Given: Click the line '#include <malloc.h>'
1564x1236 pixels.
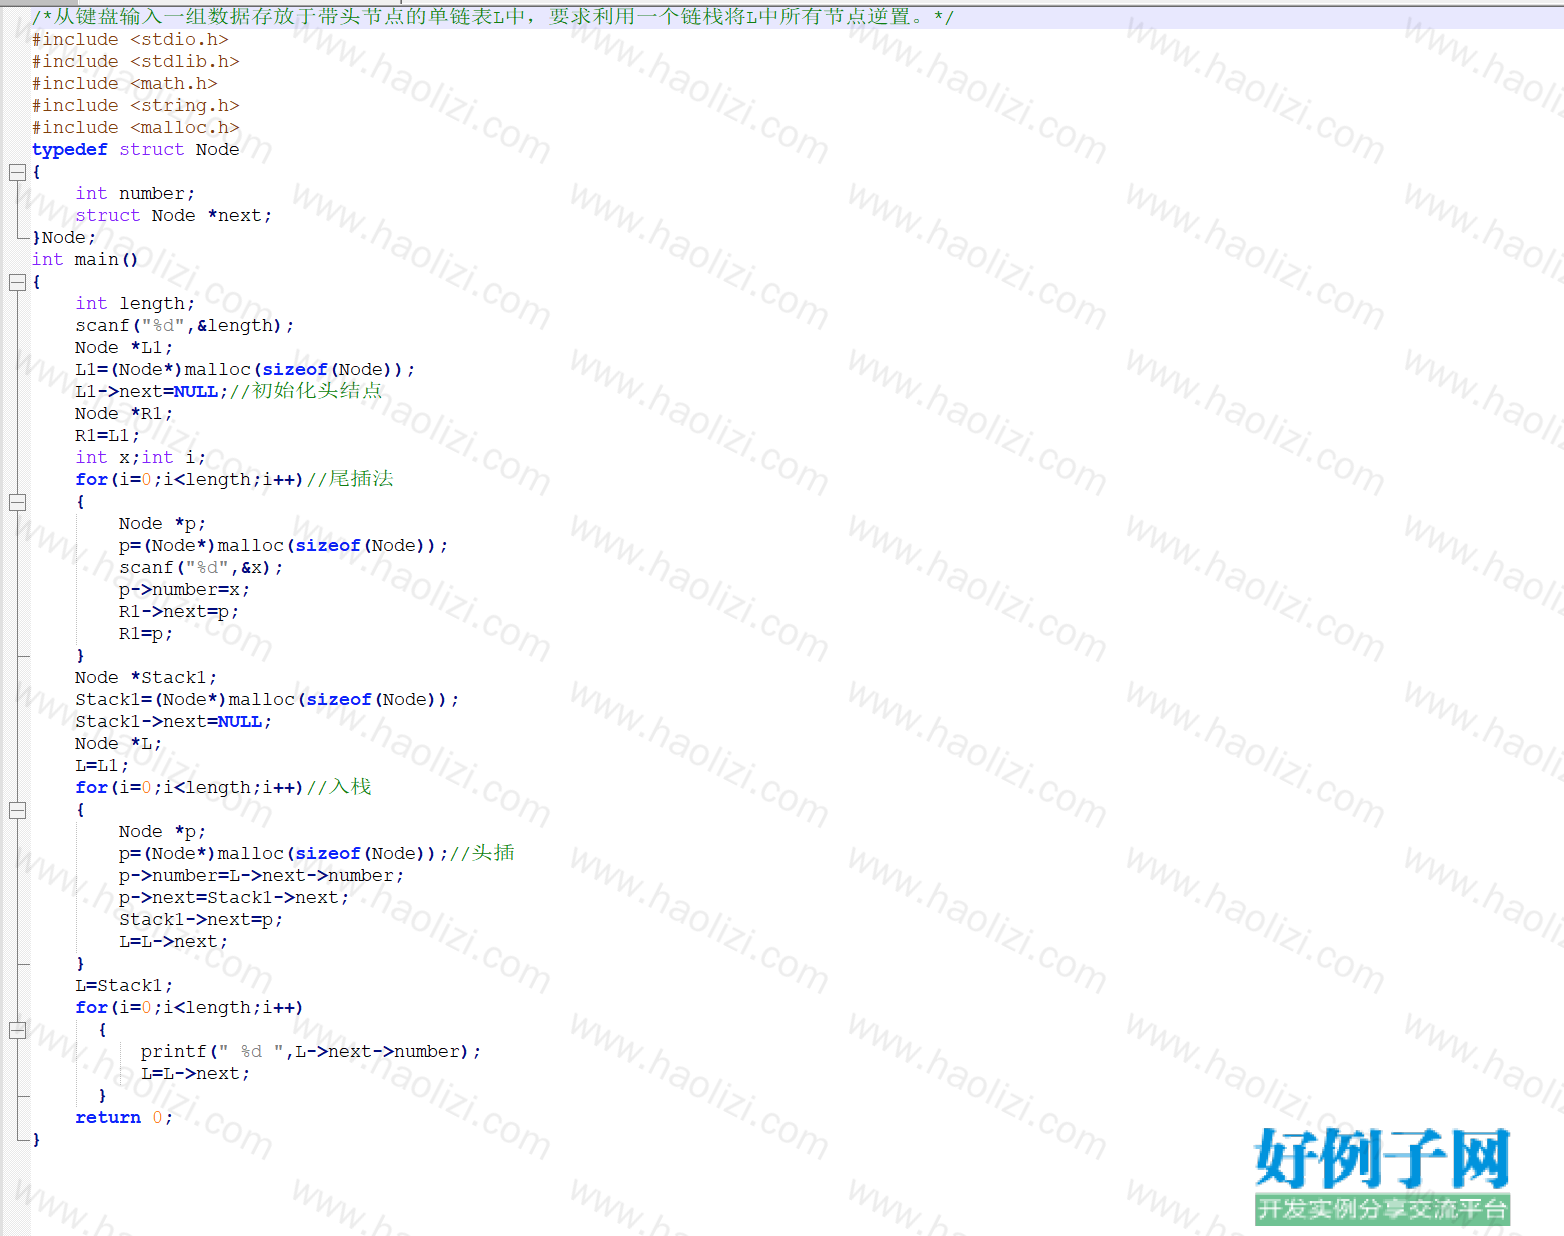Looking at the screenshot, I should coord(135,128).
